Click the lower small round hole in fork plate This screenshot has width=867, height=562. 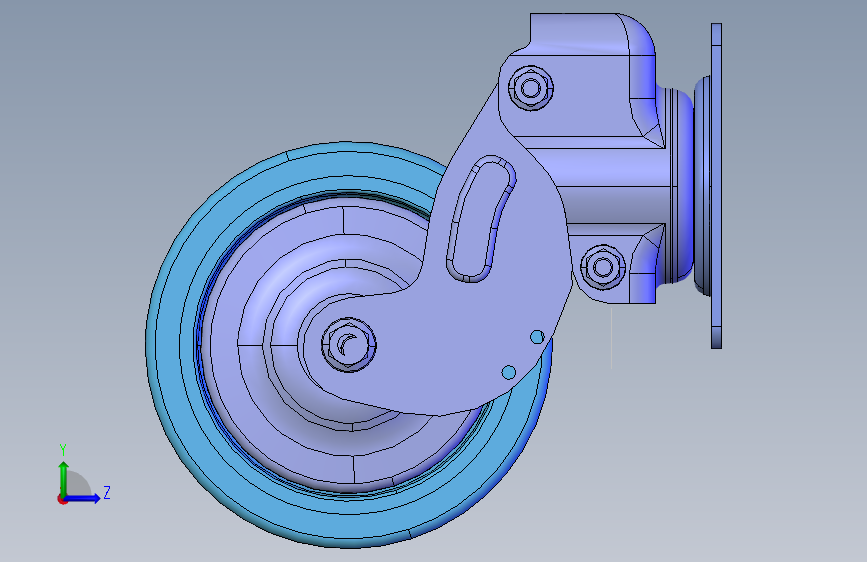(x=509, y=372)
